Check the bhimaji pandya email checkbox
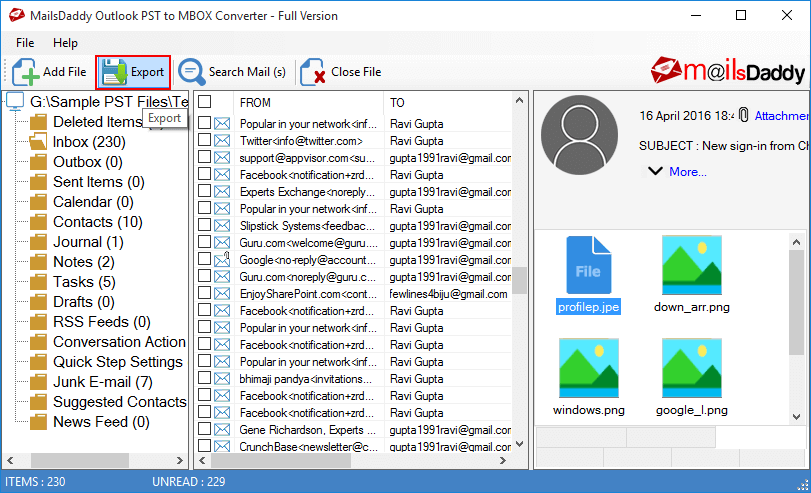Image resolution: width=811 pixels, height=493 pixels. click(204, 378)
